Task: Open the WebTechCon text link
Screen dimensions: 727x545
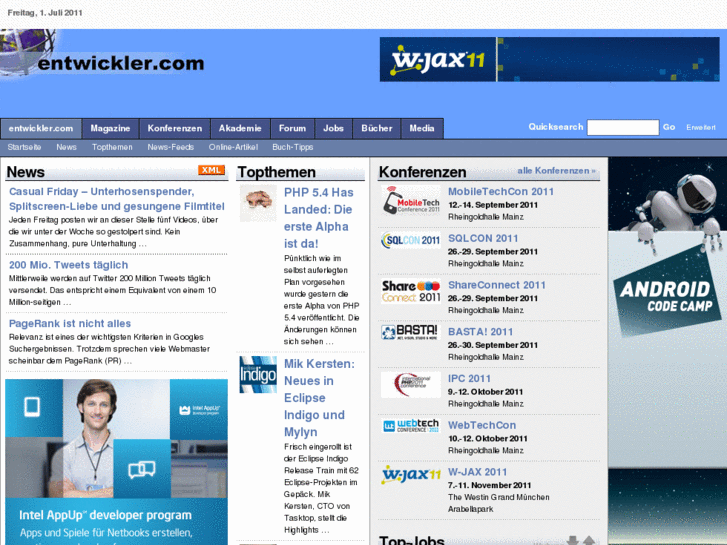Action: [x=482, y=425]
